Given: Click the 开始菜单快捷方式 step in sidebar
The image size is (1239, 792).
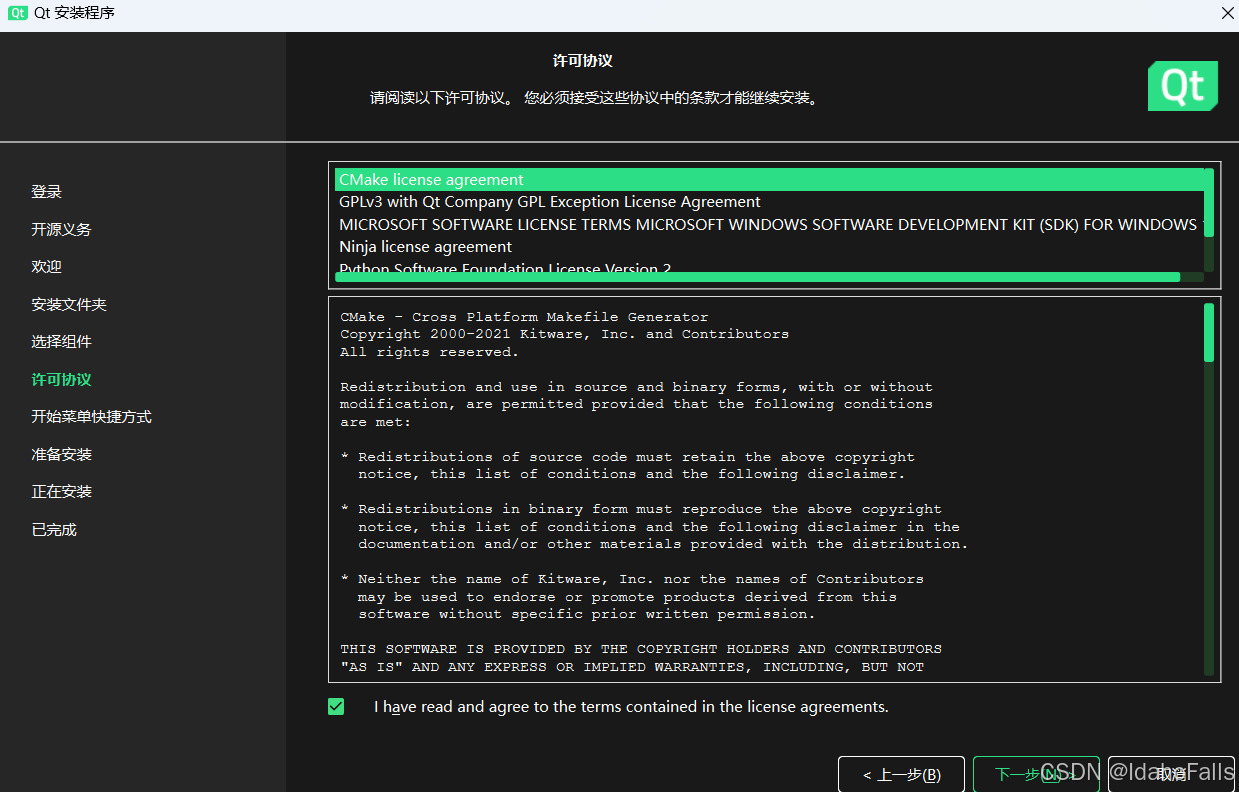Looking at the screenshot, I should [x=91, y=417].
